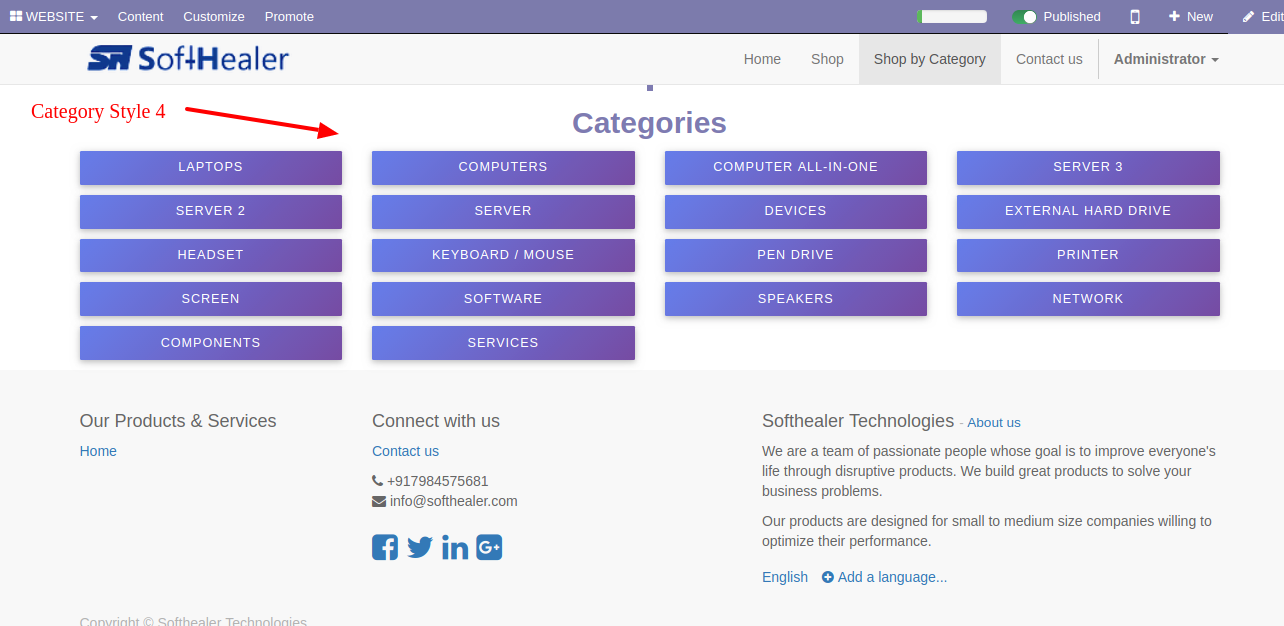Open the Promote menu
The image size is (1284, 626).
tap(289, 16)
